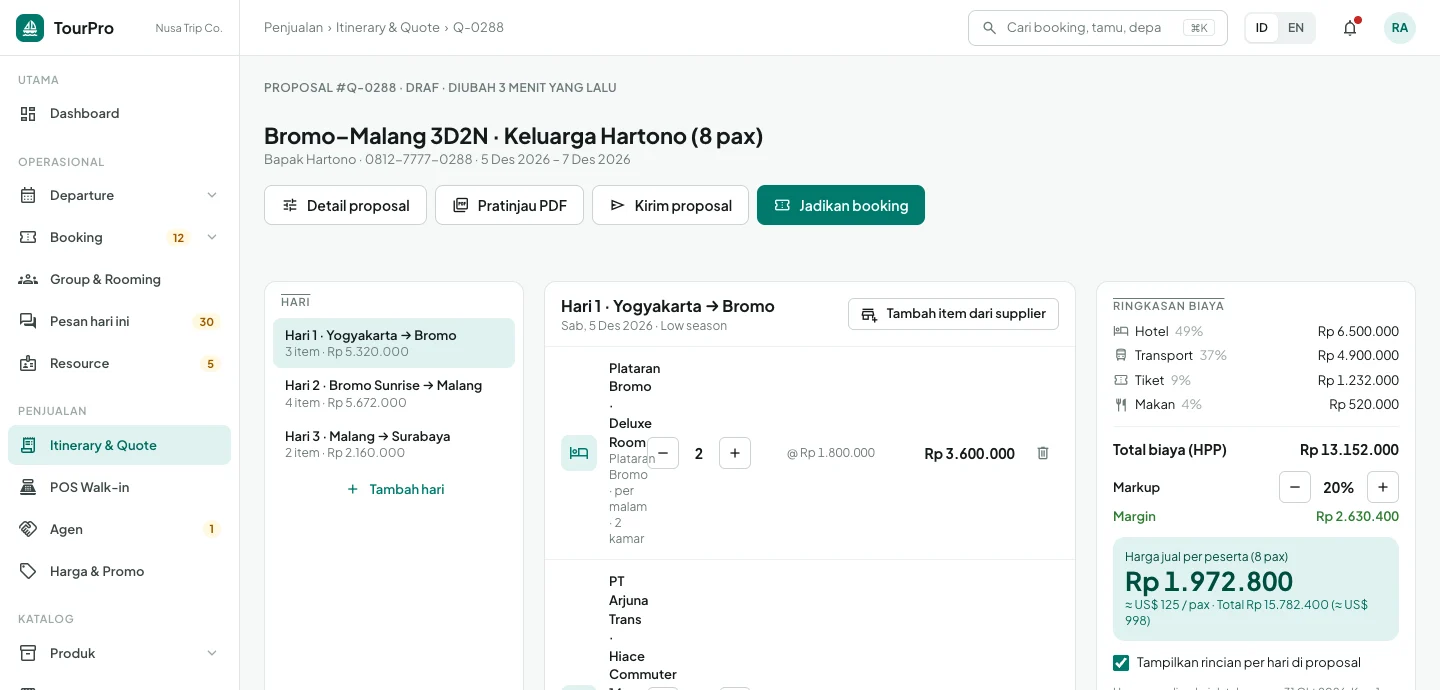Increase Plataran Bromo room quantity
The width and height of the screenshot is (1440, 690).
[735, 453]
